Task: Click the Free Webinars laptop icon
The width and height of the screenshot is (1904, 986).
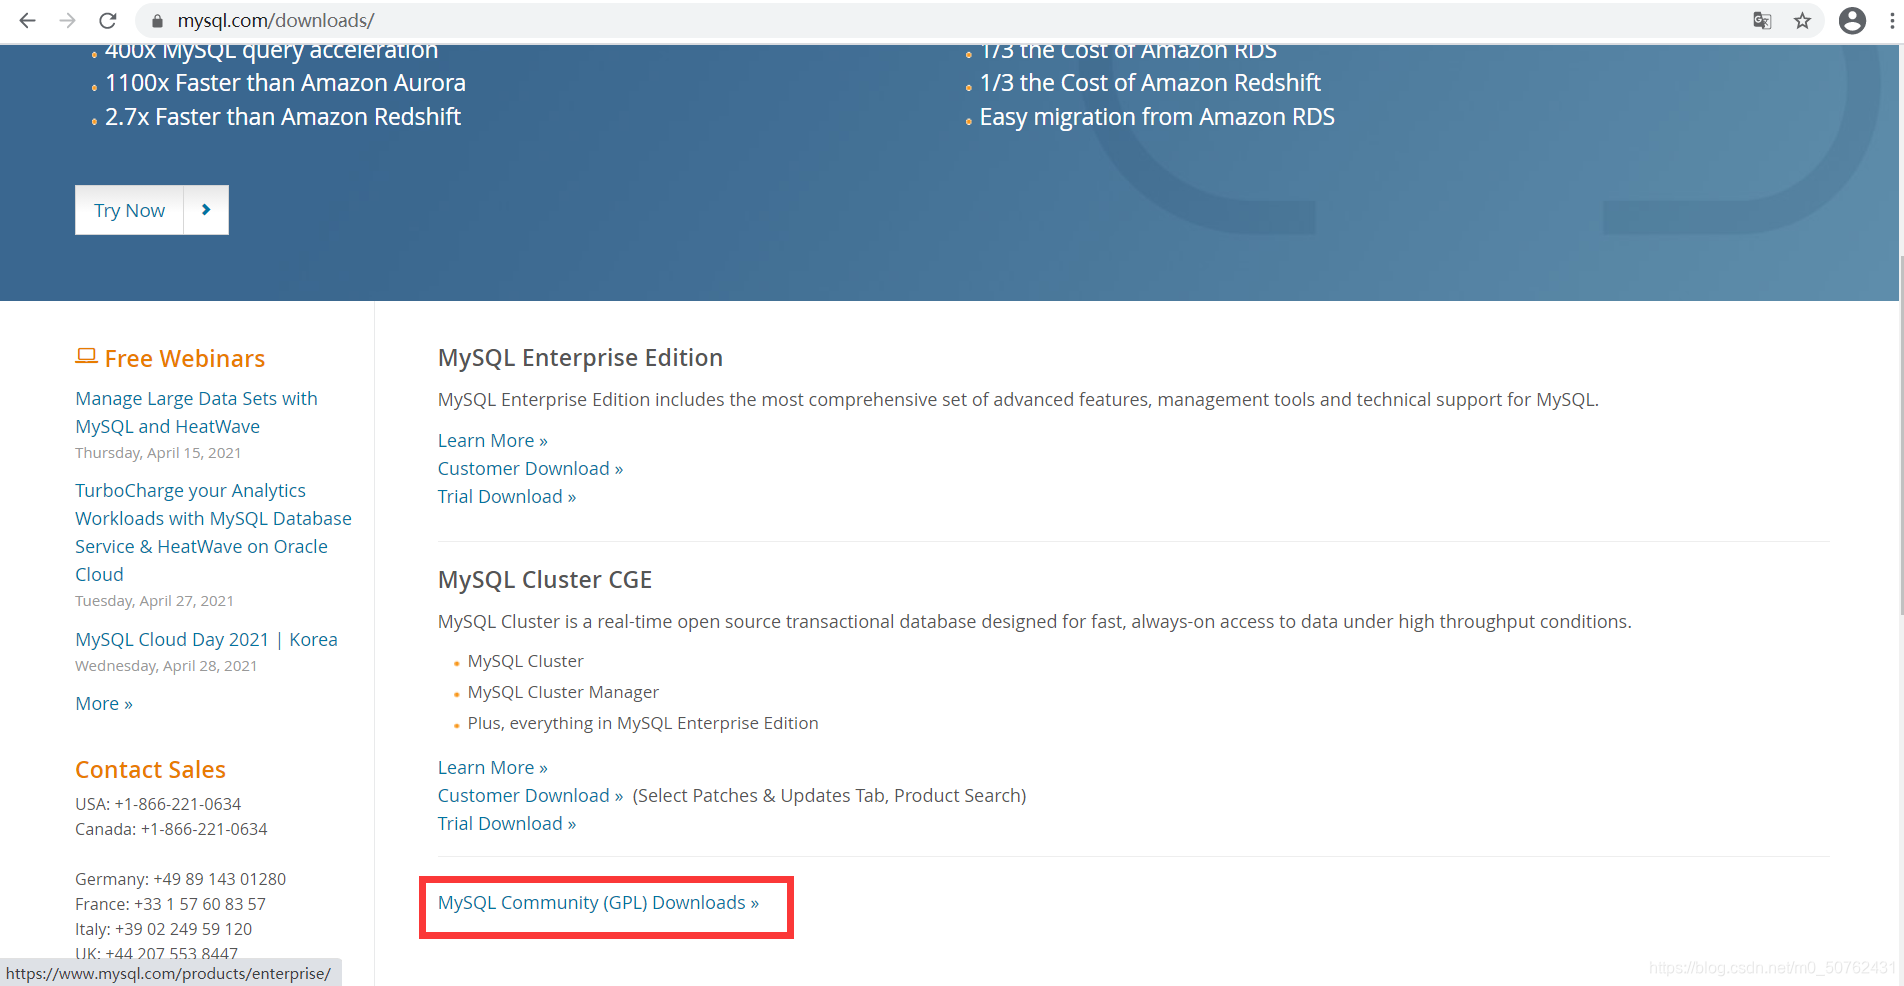Action: pyautogui.click(x=86, y=357)
